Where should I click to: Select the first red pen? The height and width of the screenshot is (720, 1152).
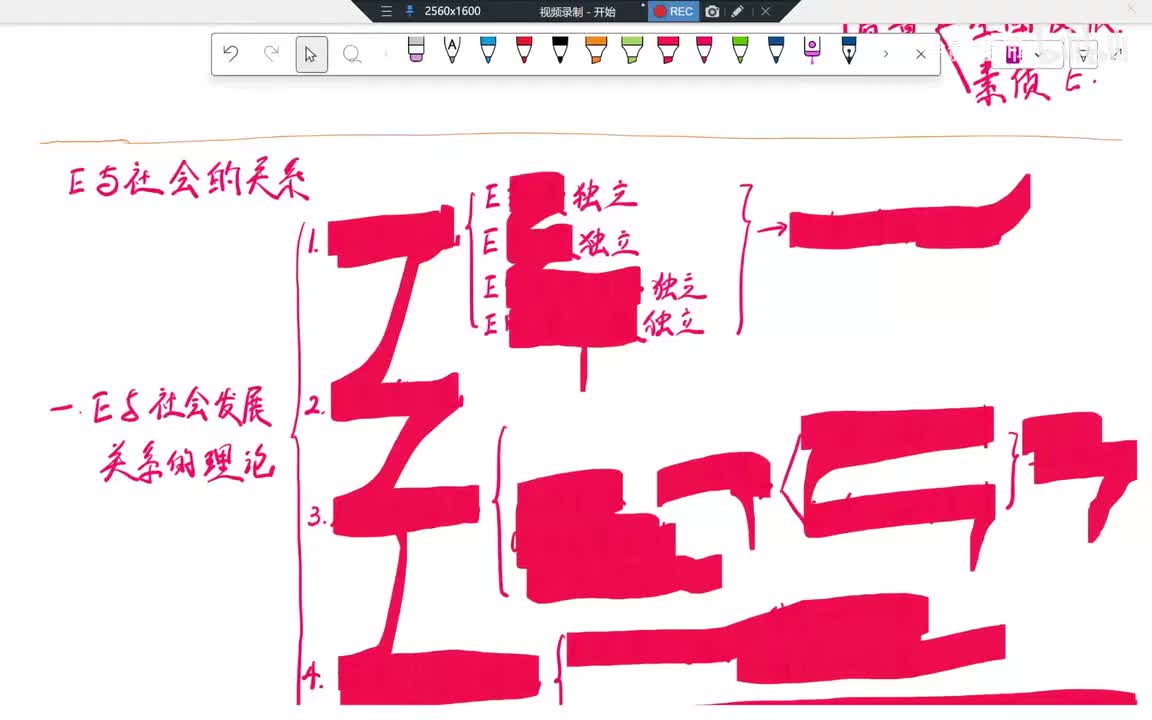coord(524,50)
